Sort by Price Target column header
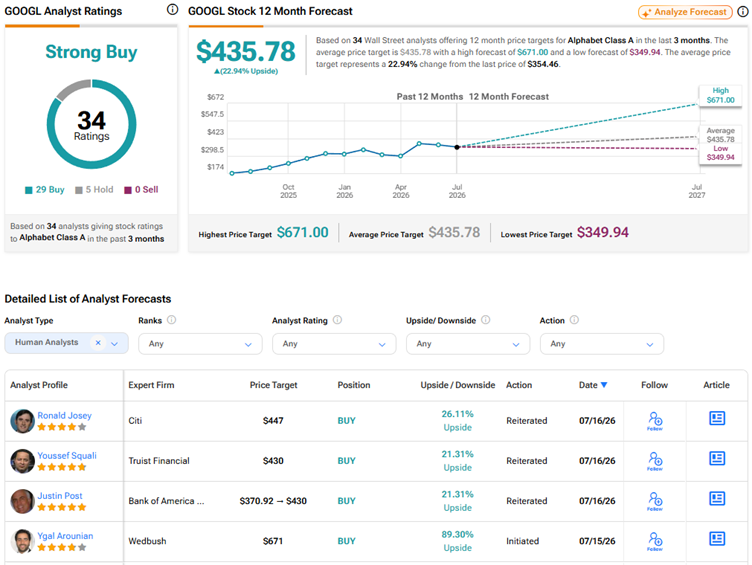 (273, 385)
